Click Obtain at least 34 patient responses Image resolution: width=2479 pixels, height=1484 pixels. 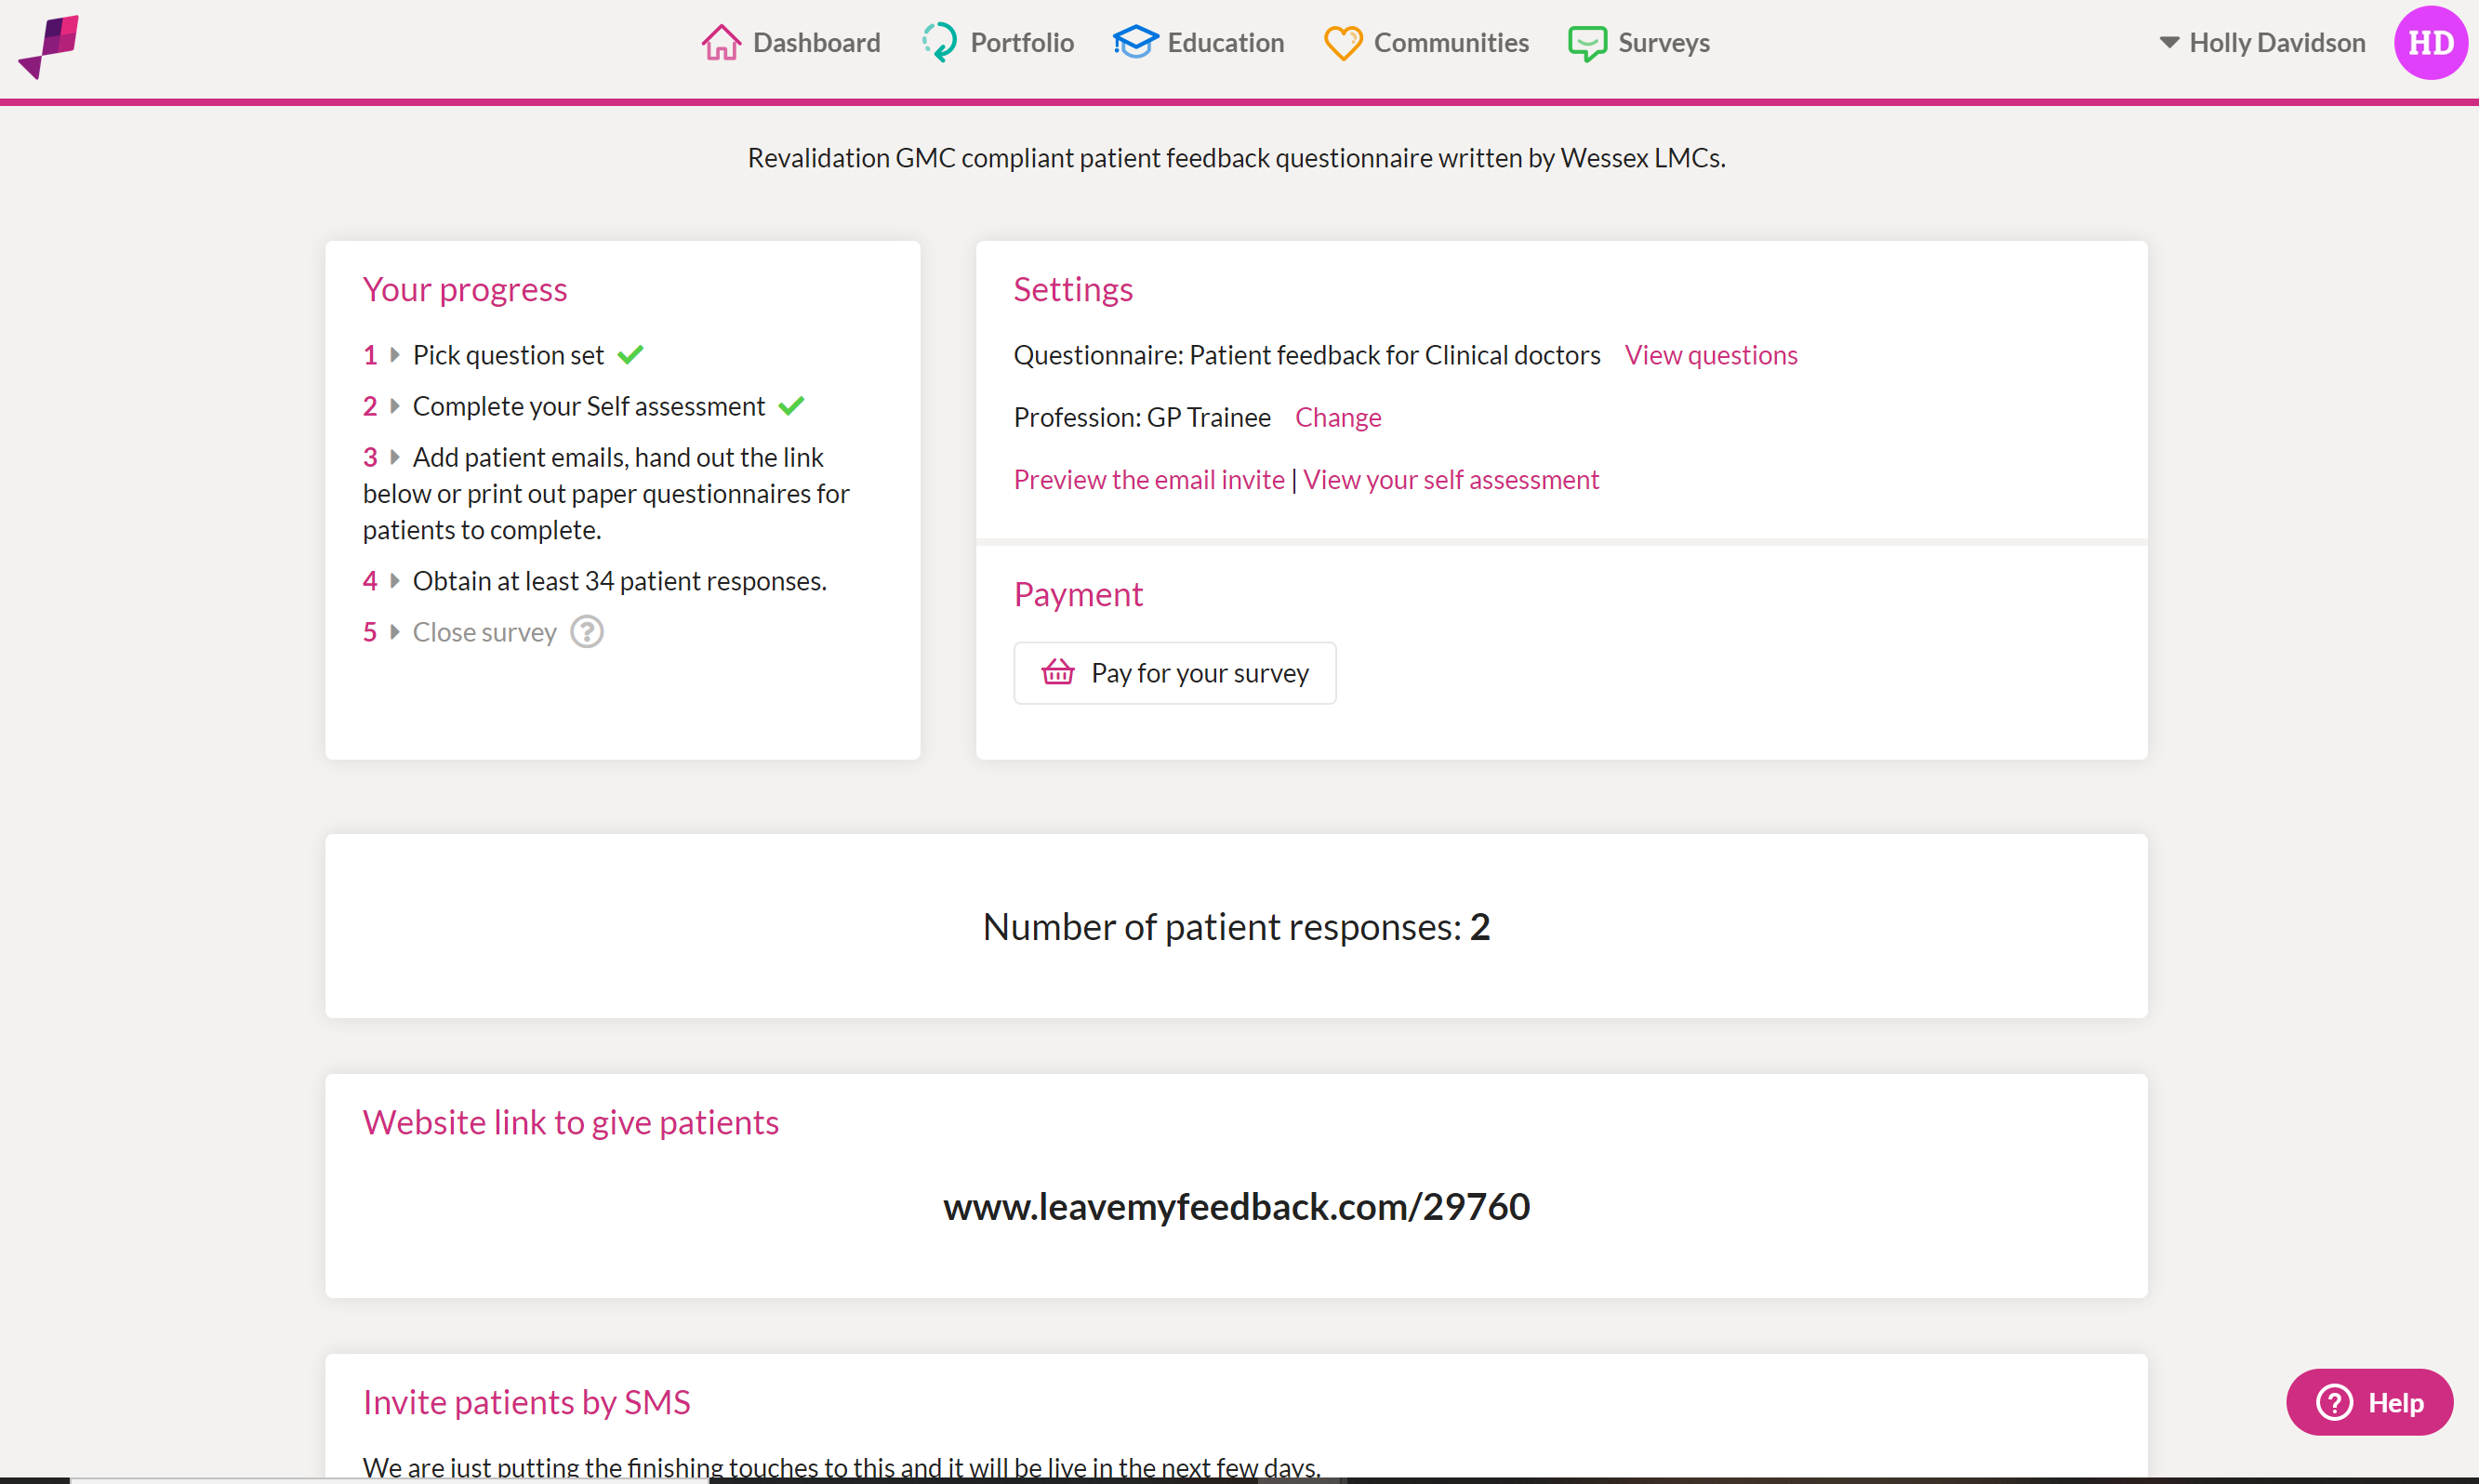pos(620,581)
